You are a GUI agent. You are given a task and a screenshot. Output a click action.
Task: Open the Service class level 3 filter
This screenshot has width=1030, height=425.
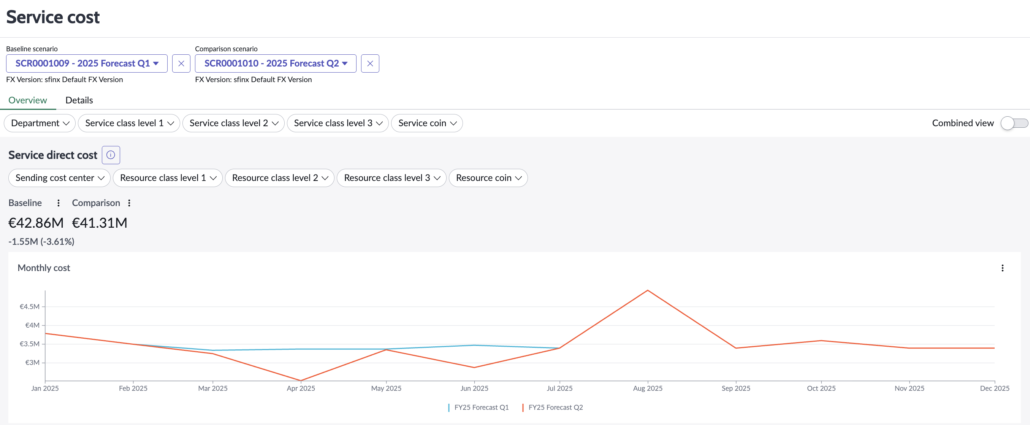(337, 123)
